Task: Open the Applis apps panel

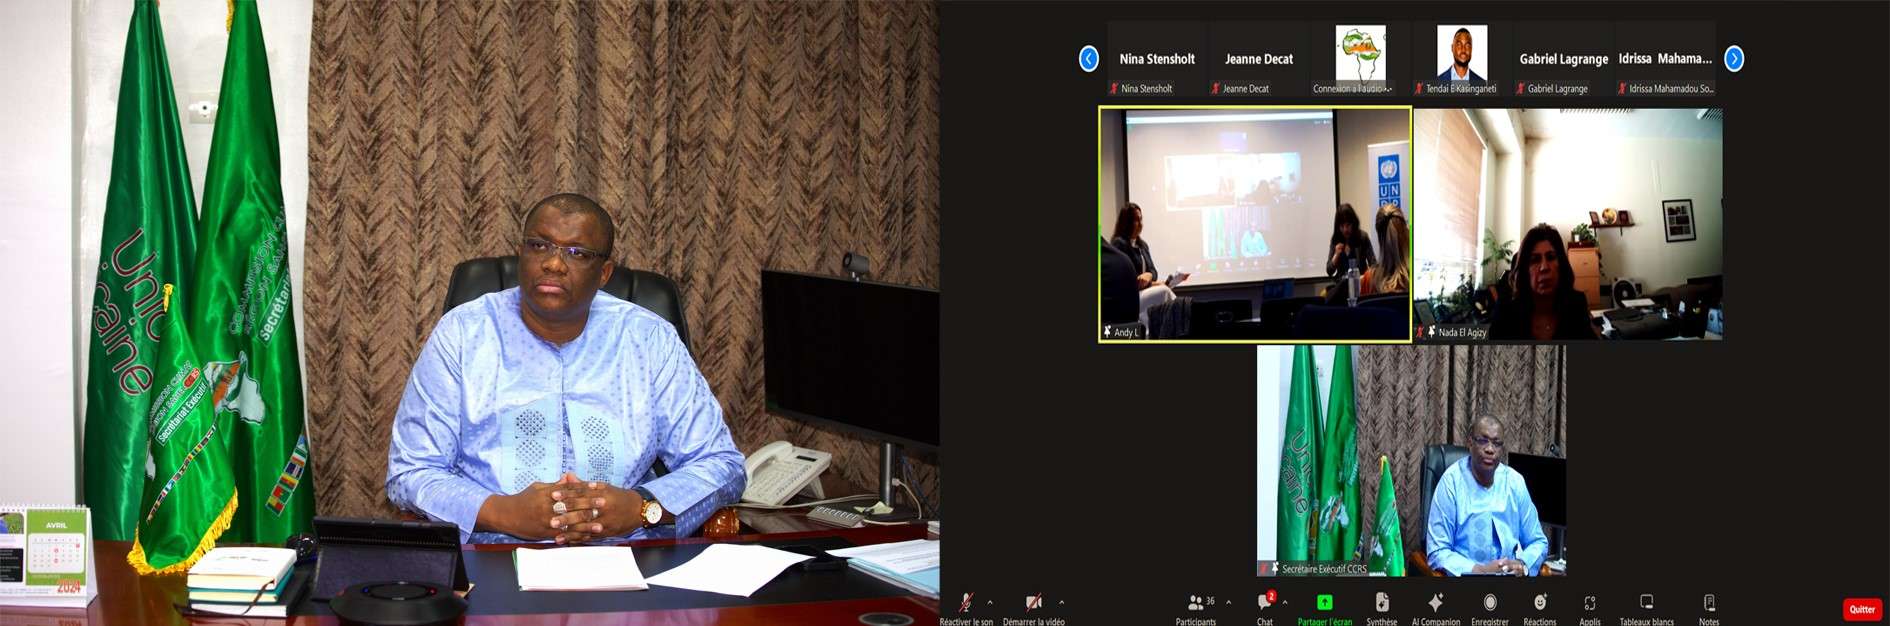Action: pyautogui.click(x=1589, y=603)
